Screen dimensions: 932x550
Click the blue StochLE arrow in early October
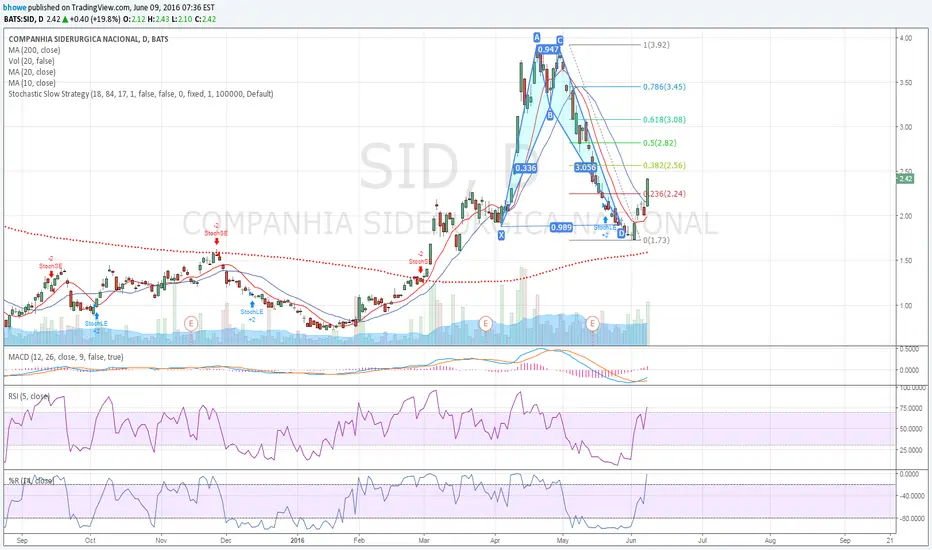(96, 316)
